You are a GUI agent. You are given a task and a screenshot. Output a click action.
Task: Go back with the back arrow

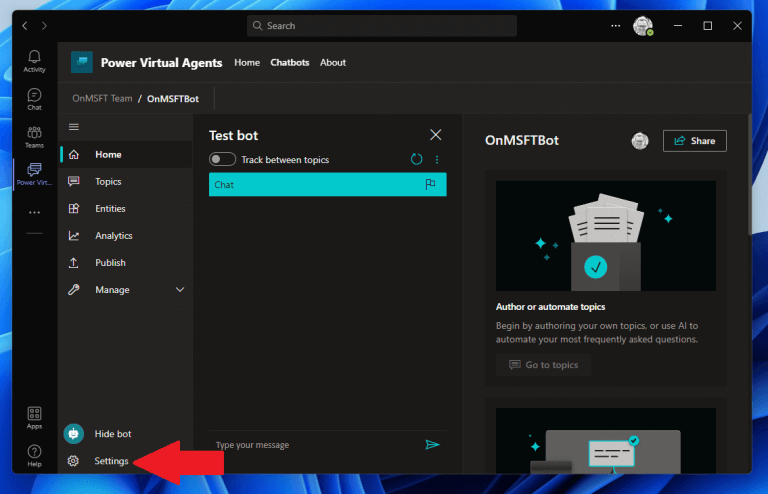pyautogui.click(x=25, y=25)
